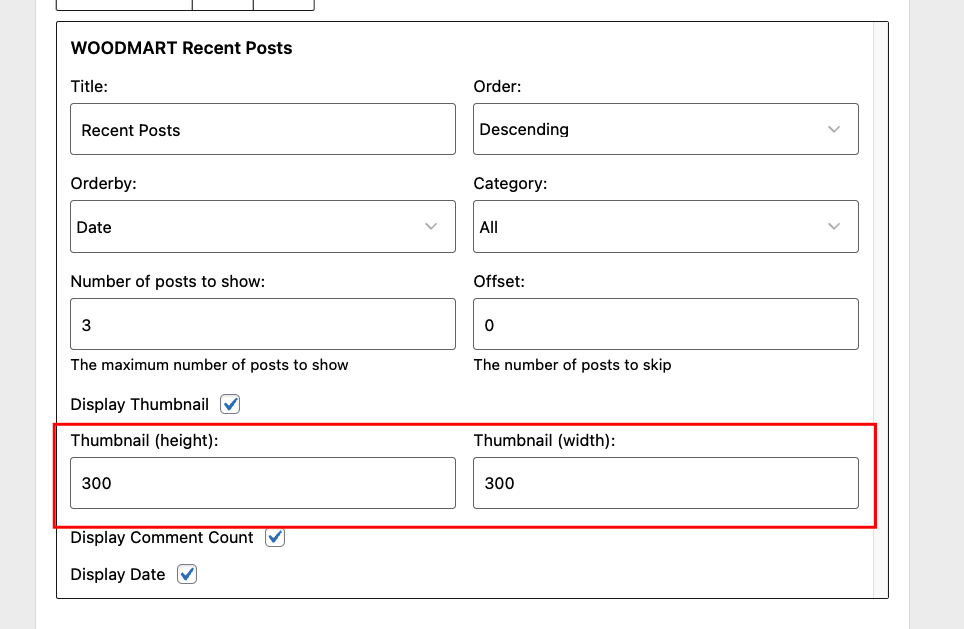Click the Orderby: label
The height and width of the screenshot is (629, 964).
pos(103,184)
